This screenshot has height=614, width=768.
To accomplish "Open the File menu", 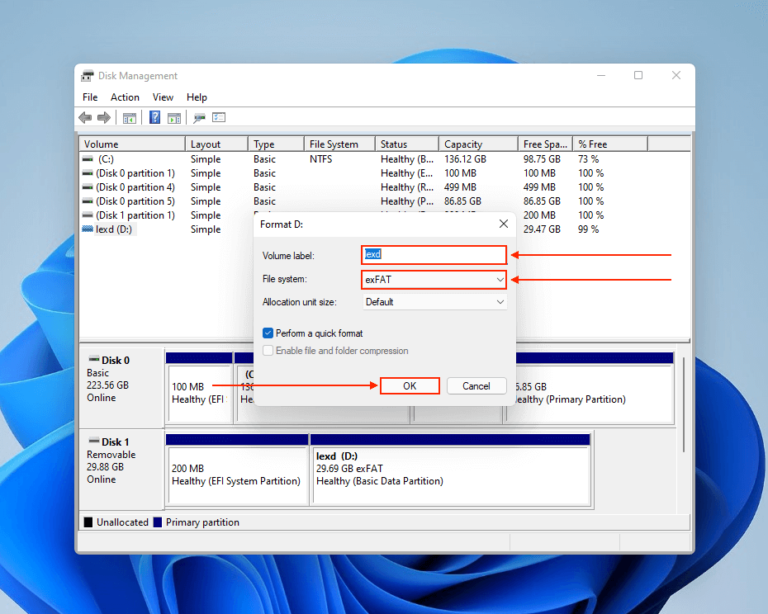I will pyautogui.click(x=90, y=97).
